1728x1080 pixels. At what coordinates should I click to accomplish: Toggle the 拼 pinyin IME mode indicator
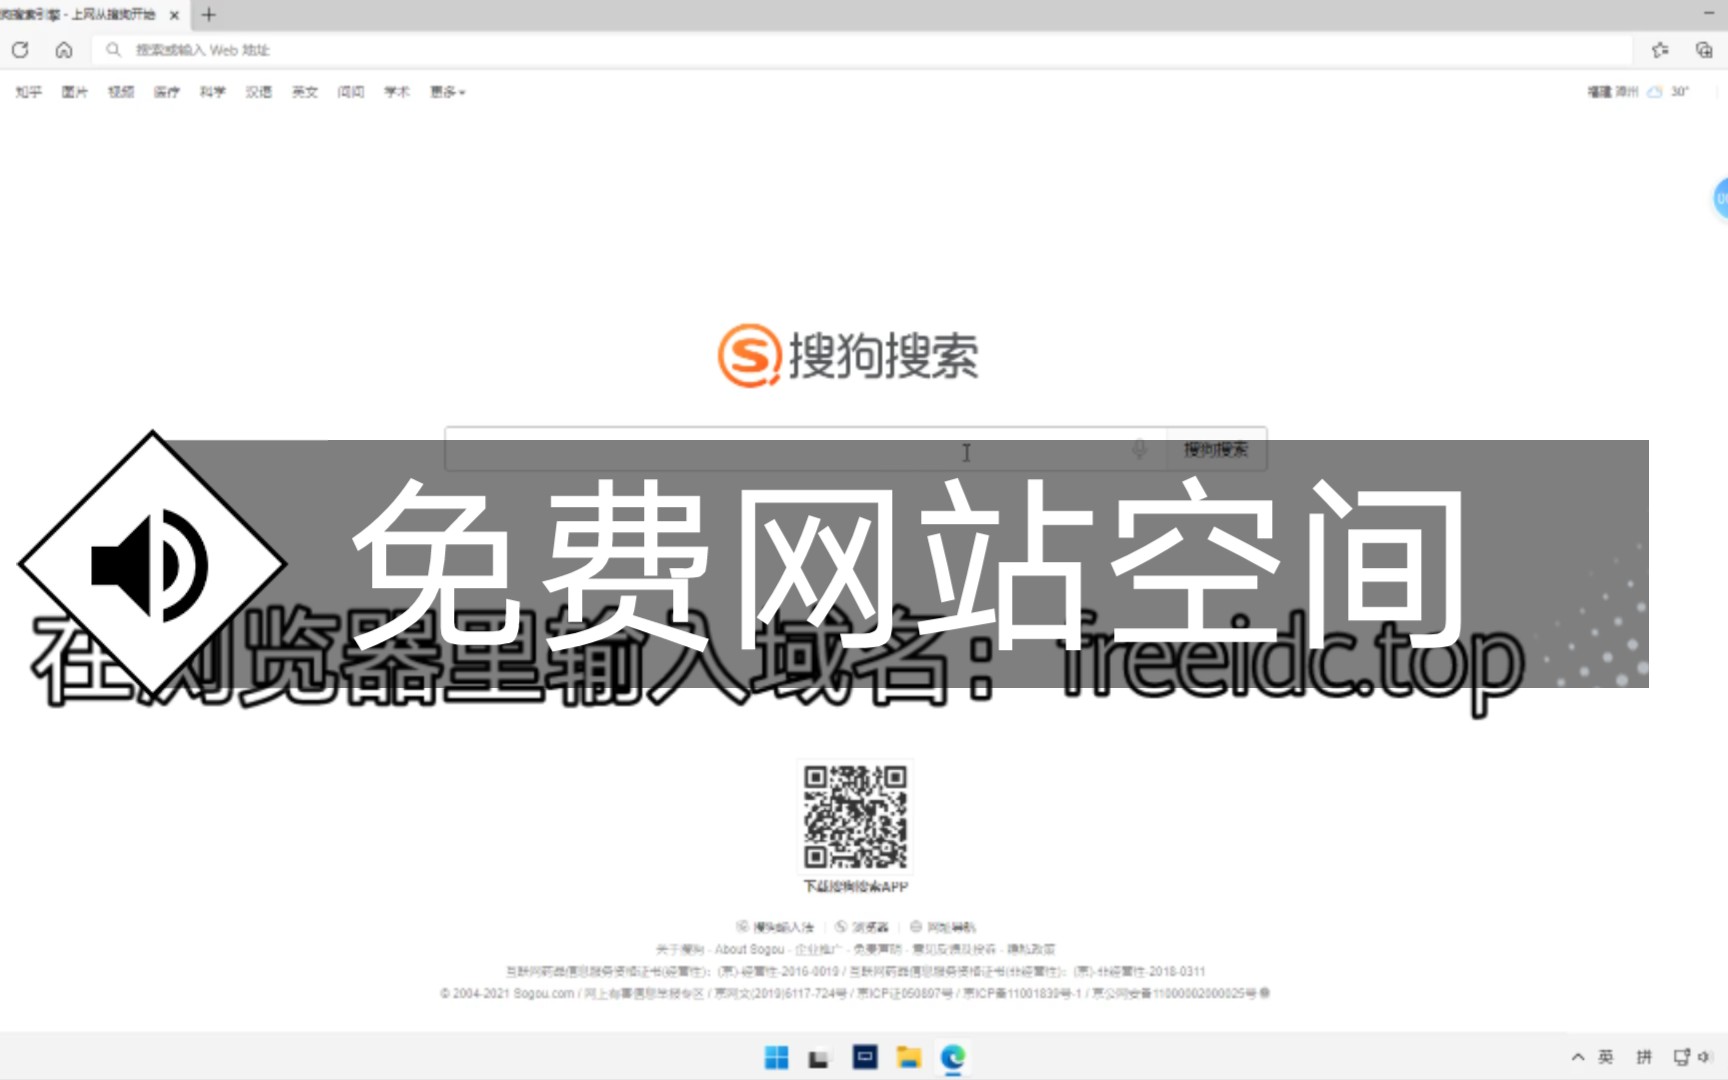coord(1644,1056)
